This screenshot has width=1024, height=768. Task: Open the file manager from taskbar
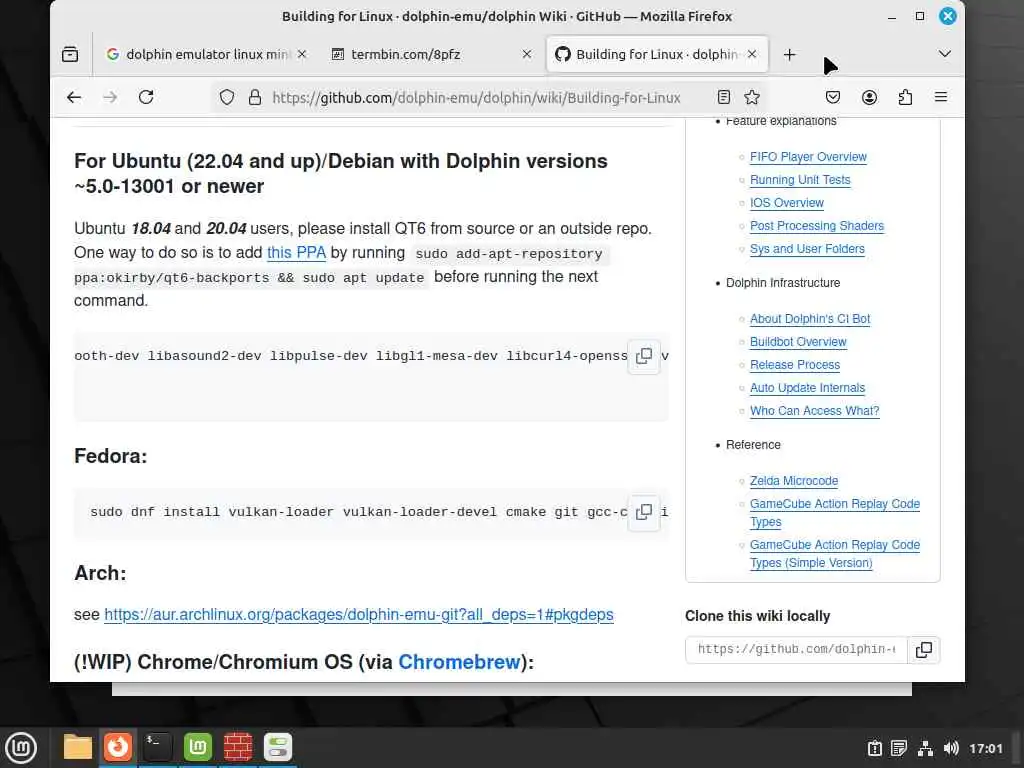click(x=78, y=747)
